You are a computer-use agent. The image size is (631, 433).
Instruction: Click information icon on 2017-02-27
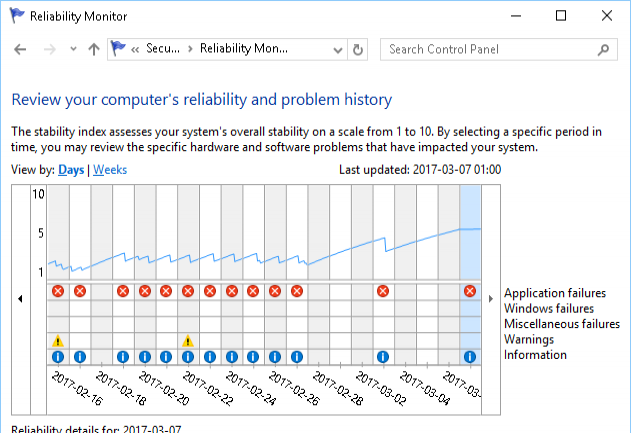point(297,357)
